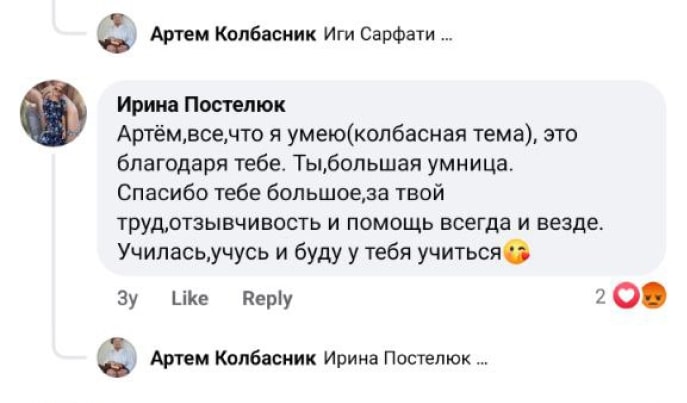687x403 pixels.
Task: Expand the truncated reply mentioning Ирина Постелюк
Action: pos(482,358)
